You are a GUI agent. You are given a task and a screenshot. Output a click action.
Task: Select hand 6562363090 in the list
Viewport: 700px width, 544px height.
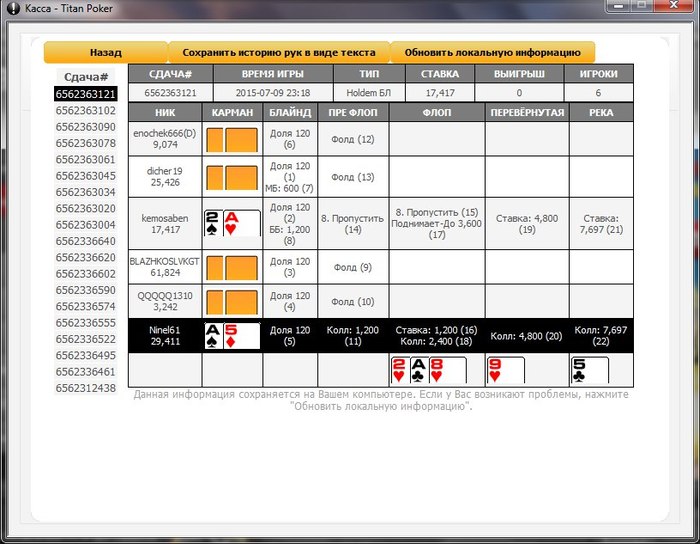tap(86, 127)
